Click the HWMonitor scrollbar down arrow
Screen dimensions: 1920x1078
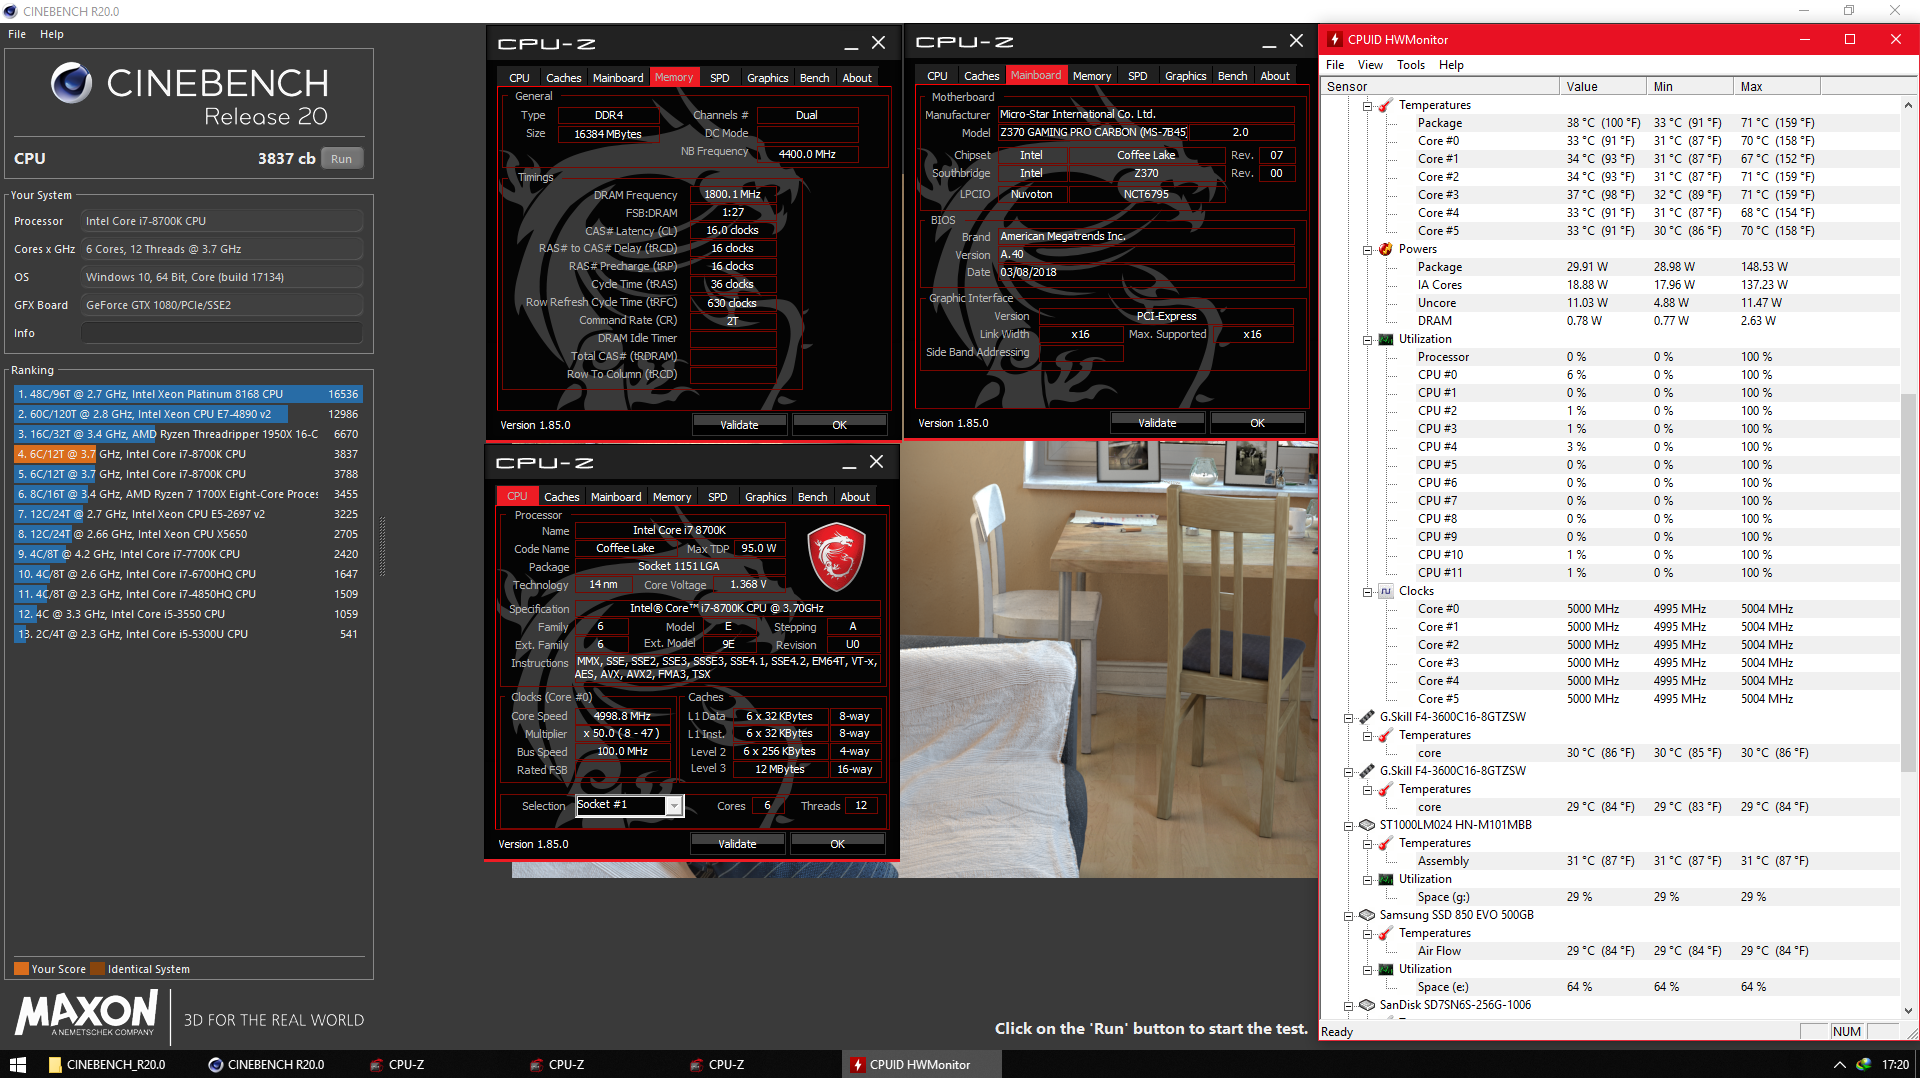pos(1908,1011)
